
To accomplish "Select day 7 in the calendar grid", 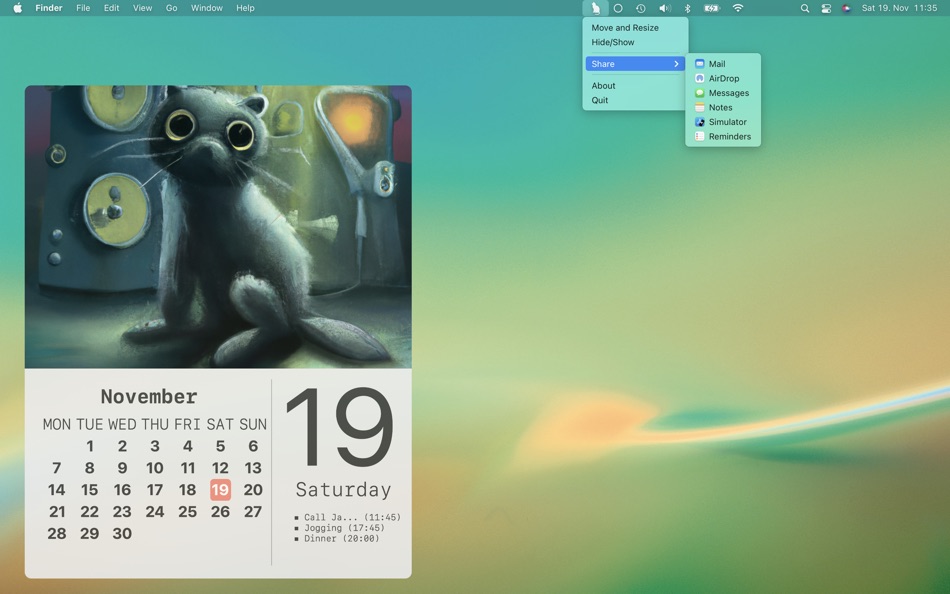I will 56,468.
